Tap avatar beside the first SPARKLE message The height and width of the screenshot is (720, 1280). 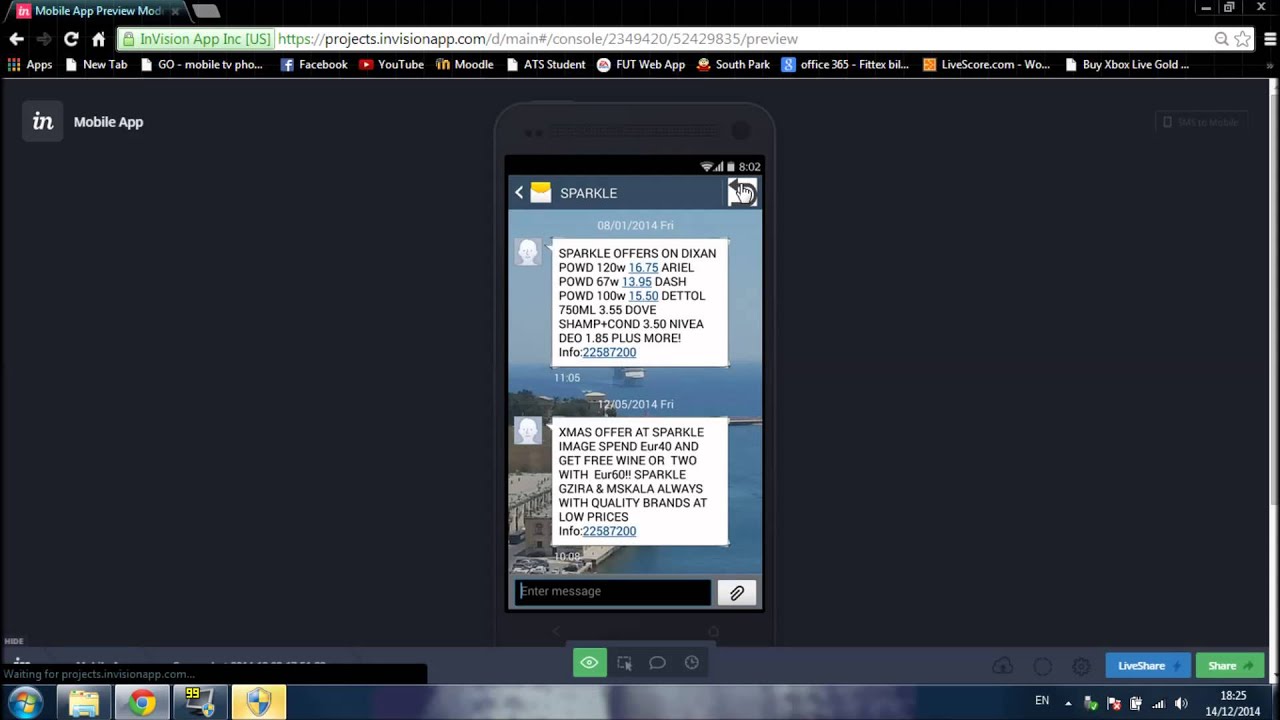click(x=528, y=252)
